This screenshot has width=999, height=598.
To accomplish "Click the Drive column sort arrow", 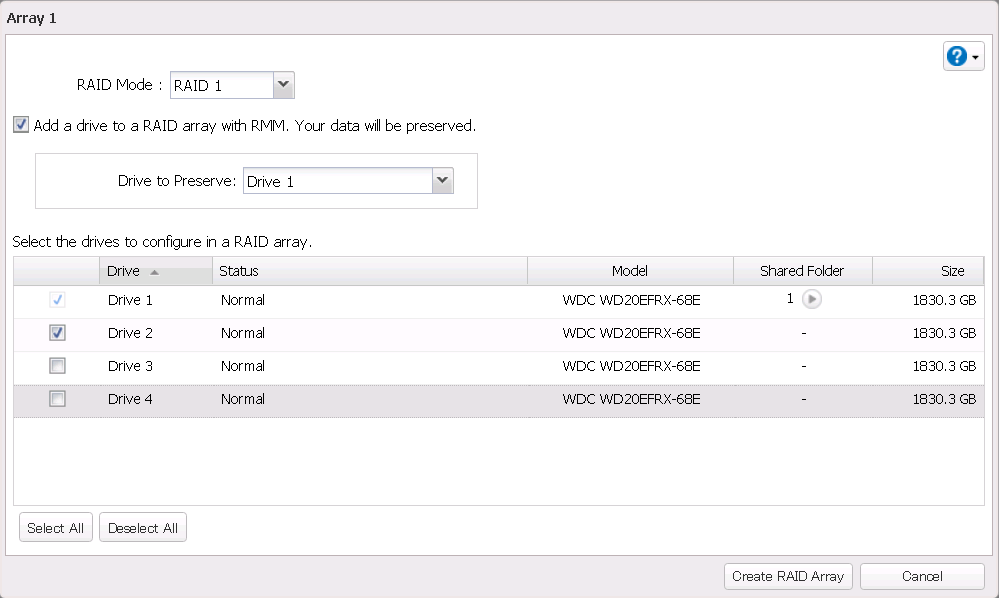I will [x=154, y=272].
